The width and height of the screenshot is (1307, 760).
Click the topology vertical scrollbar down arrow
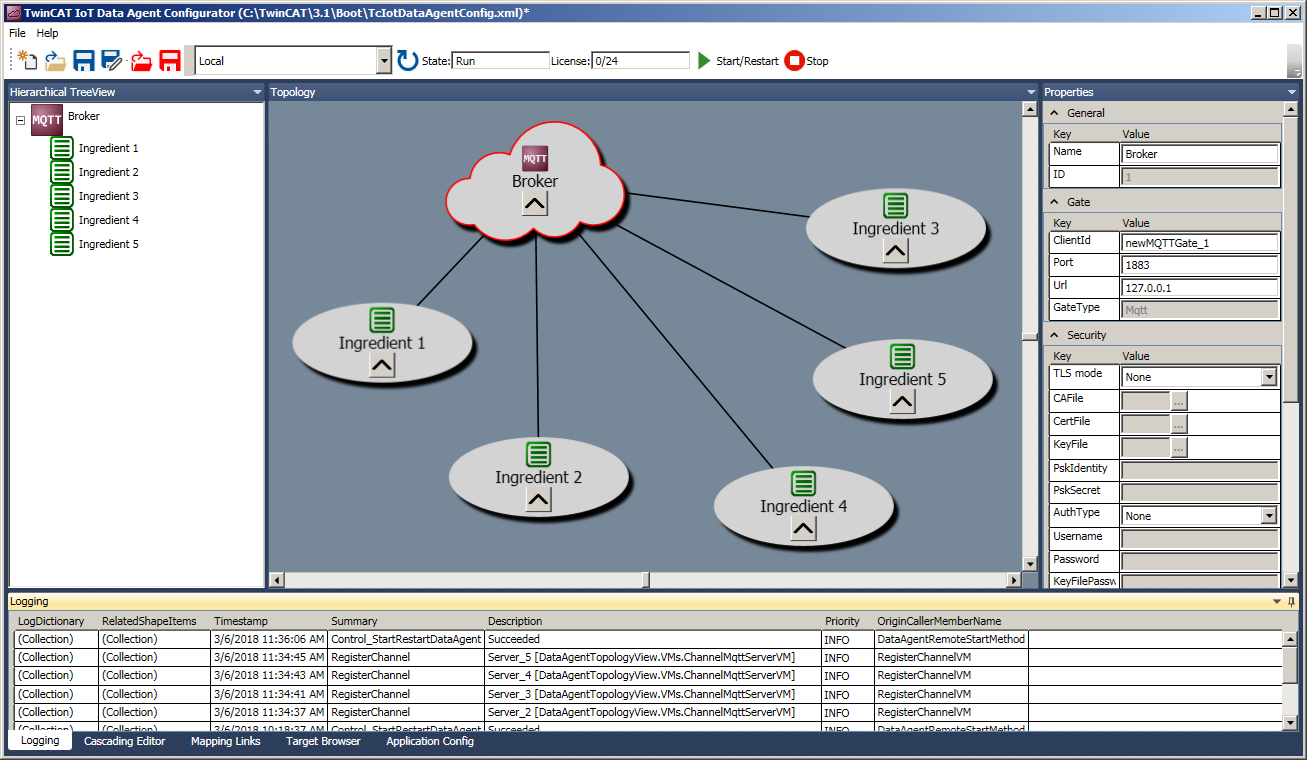1030,564
